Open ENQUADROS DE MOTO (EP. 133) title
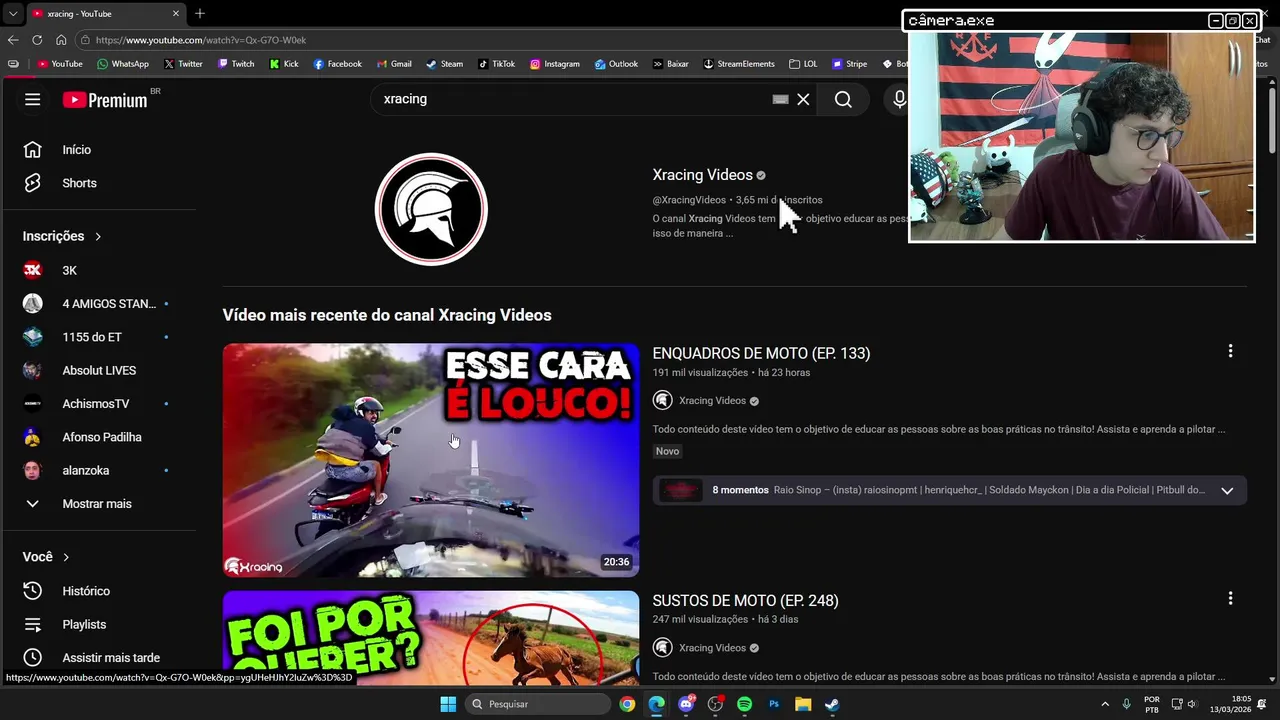Viewport: 1280px width, 720px height. click(761, 353)
